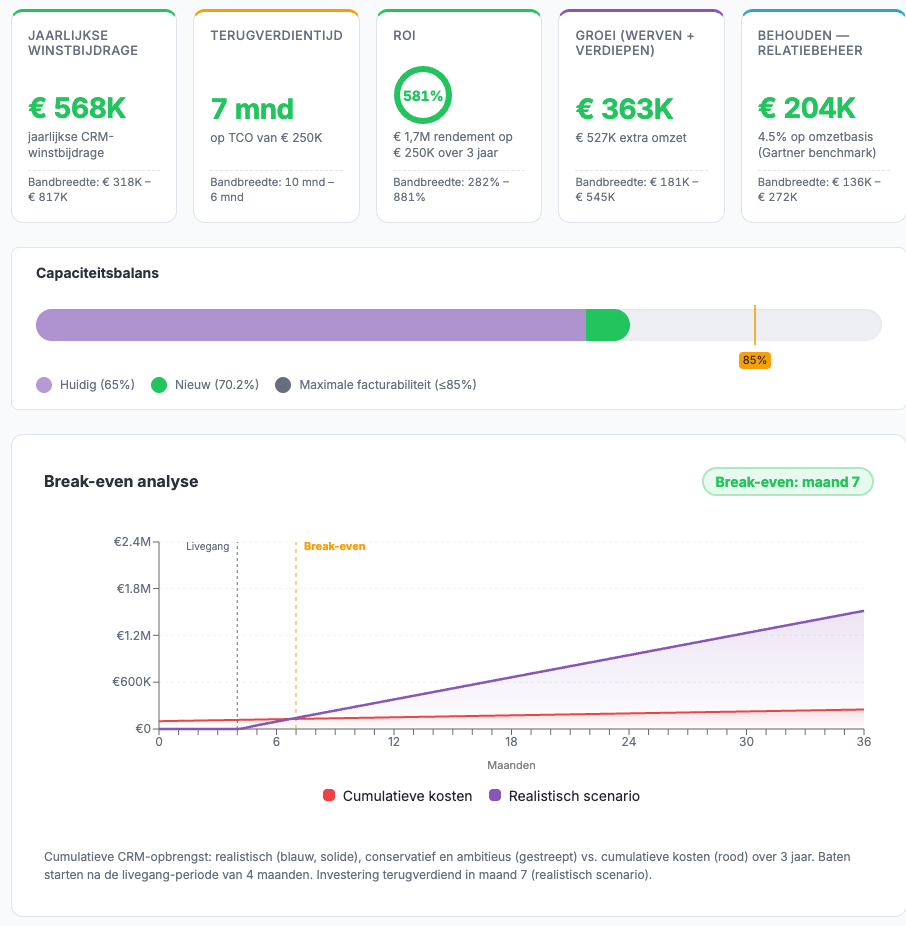Click the € 204K Behouden card value
The width and height of the screenshot is (906, 926).
point(807,108)
